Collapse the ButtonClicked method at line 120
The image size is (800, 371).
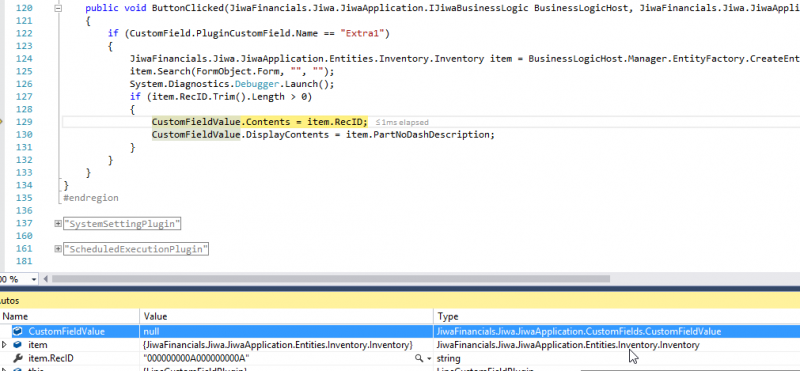point(58,8)
